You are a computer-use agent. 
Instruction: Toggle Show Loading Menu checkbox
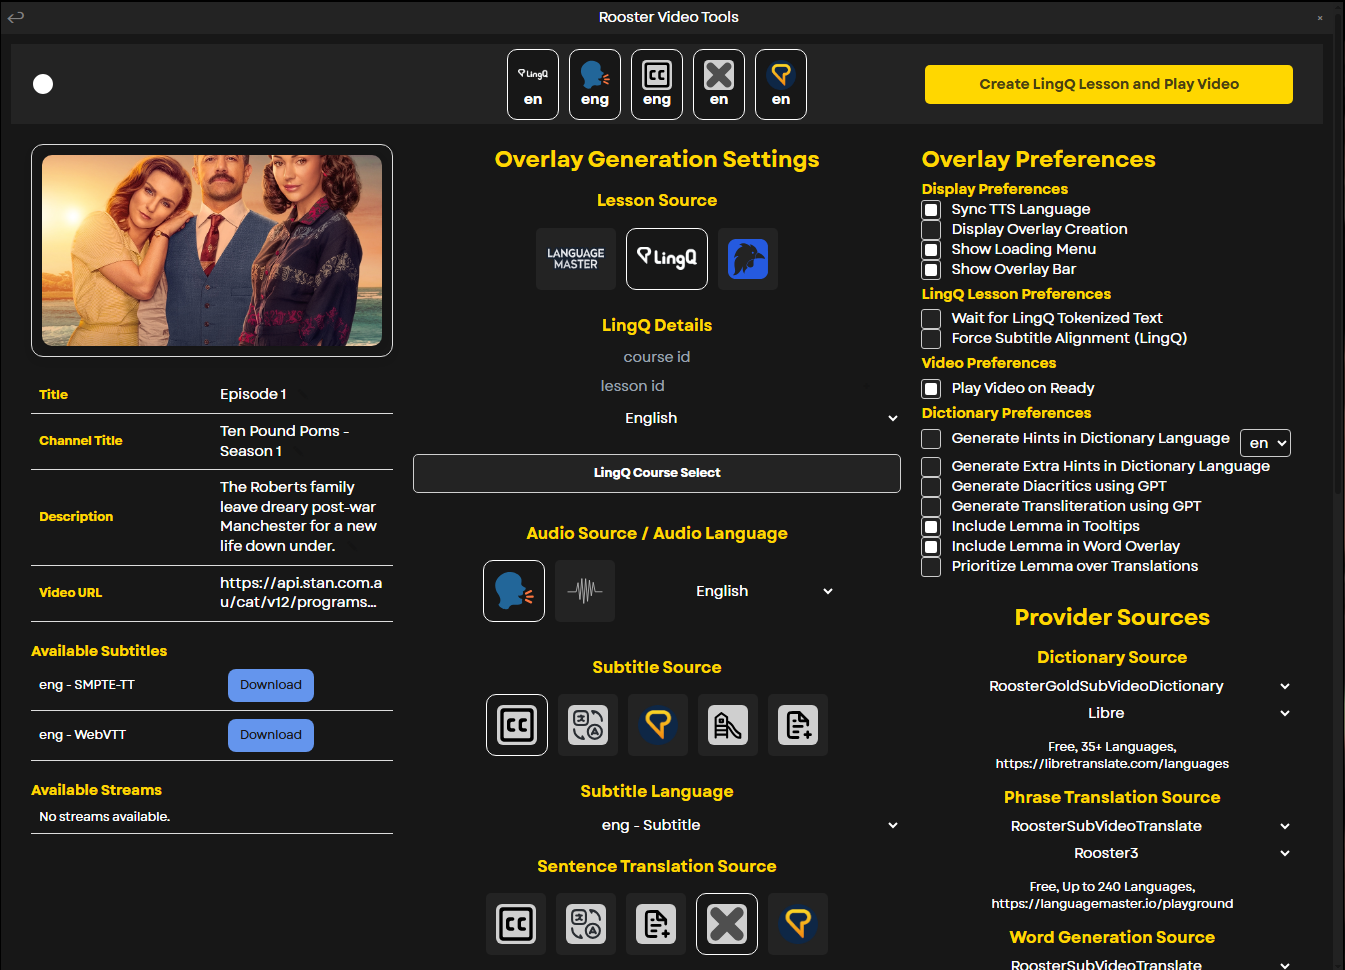click(x=931, y=250)
